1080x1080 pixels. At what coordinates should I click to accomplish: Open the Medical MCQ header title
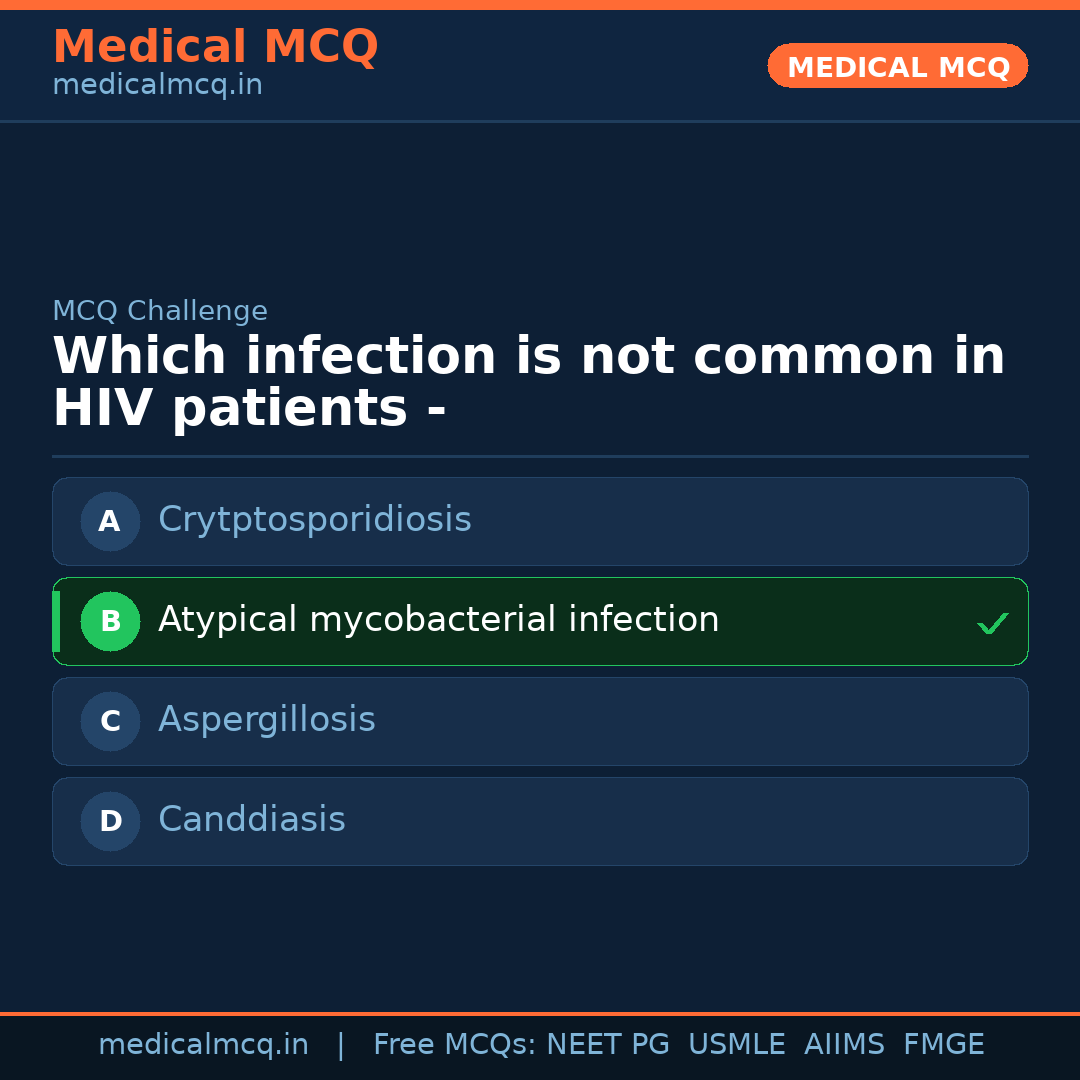[x=215, y=47]
